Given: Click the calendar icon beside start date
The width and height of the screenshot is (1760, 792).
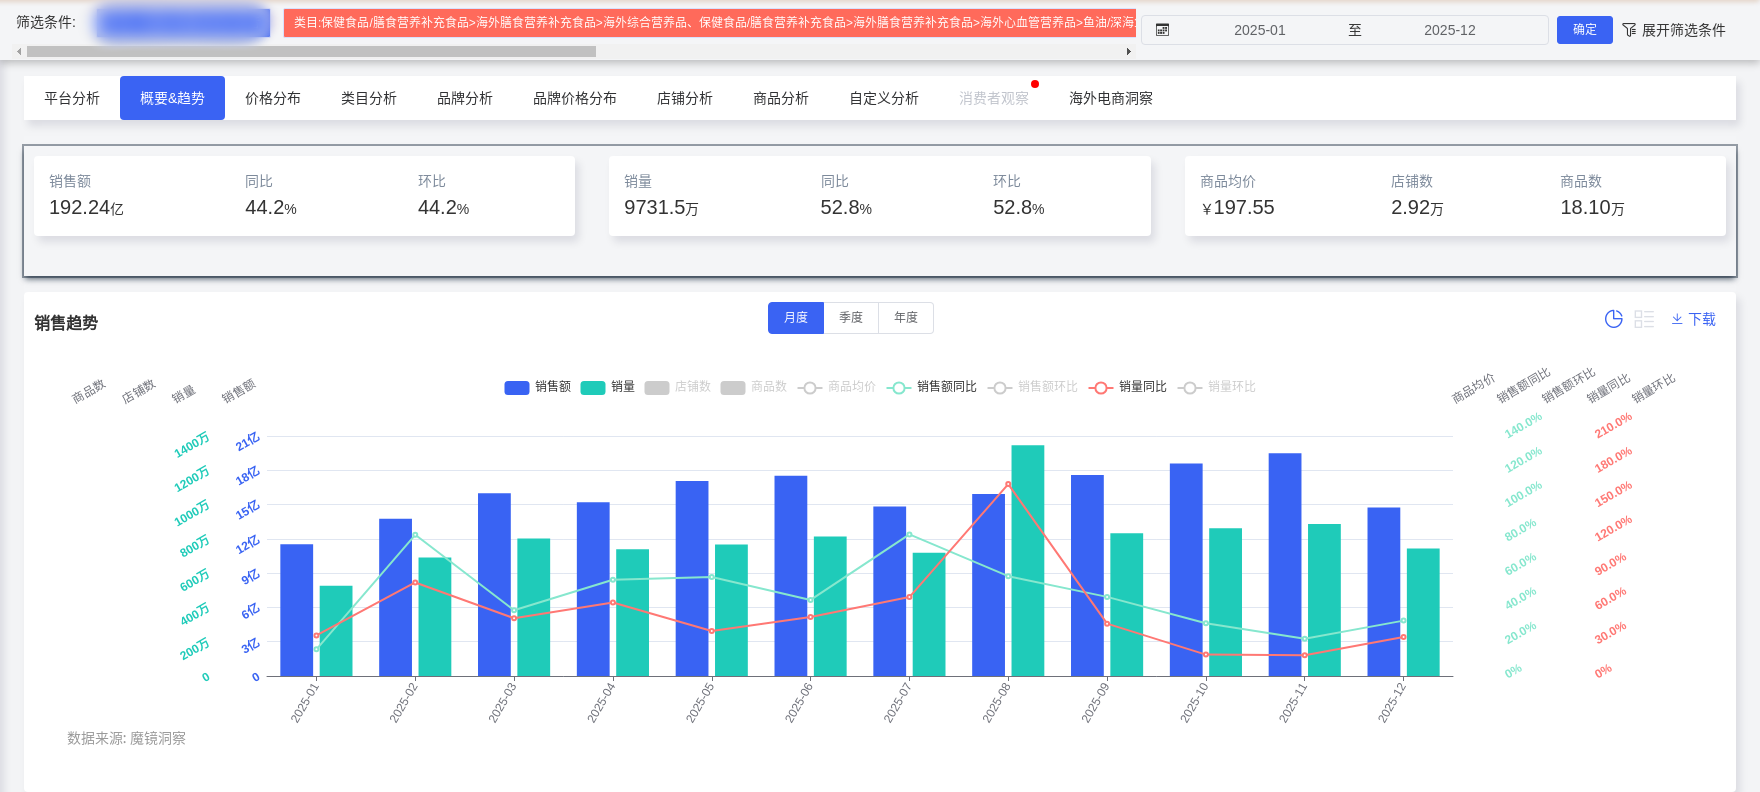Looking at the screenshot, I should click(1162, 30).
